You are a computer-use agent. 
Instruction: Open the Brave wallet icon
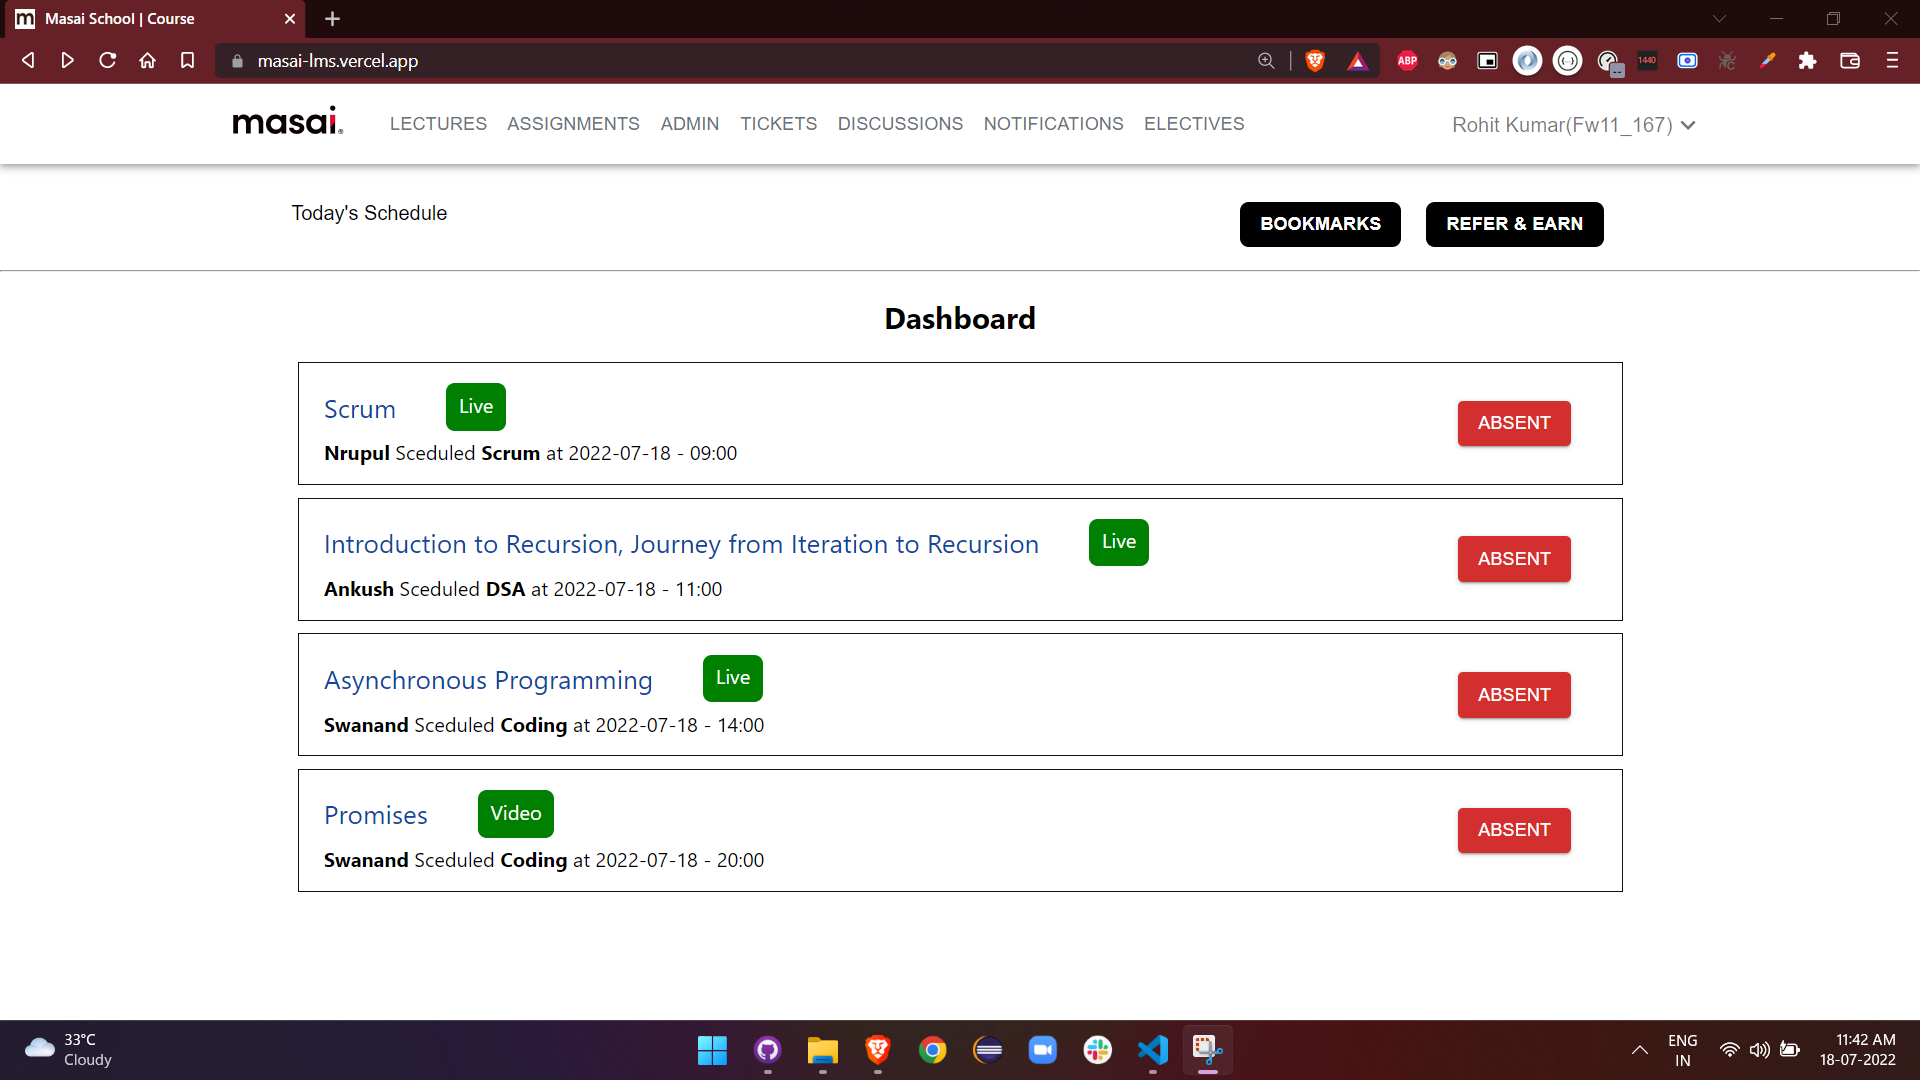coord(1849,61)
